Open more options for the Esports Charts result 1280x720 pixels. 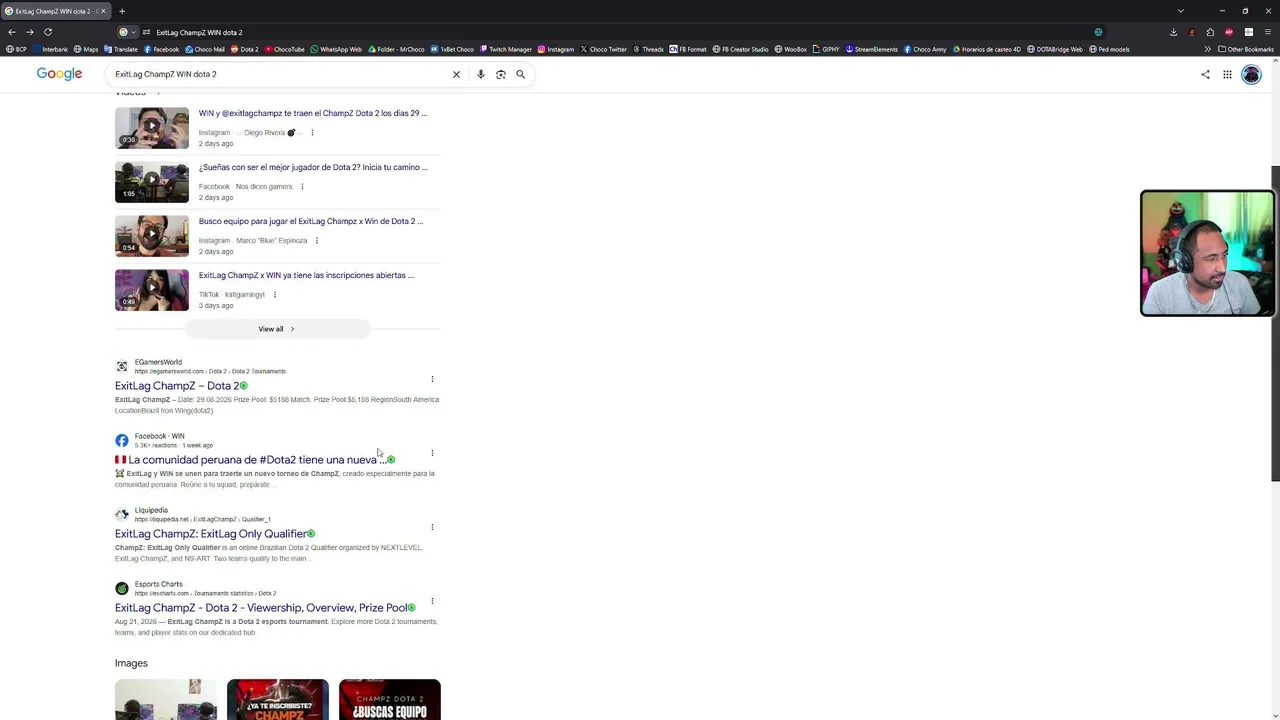click(432, 601)
